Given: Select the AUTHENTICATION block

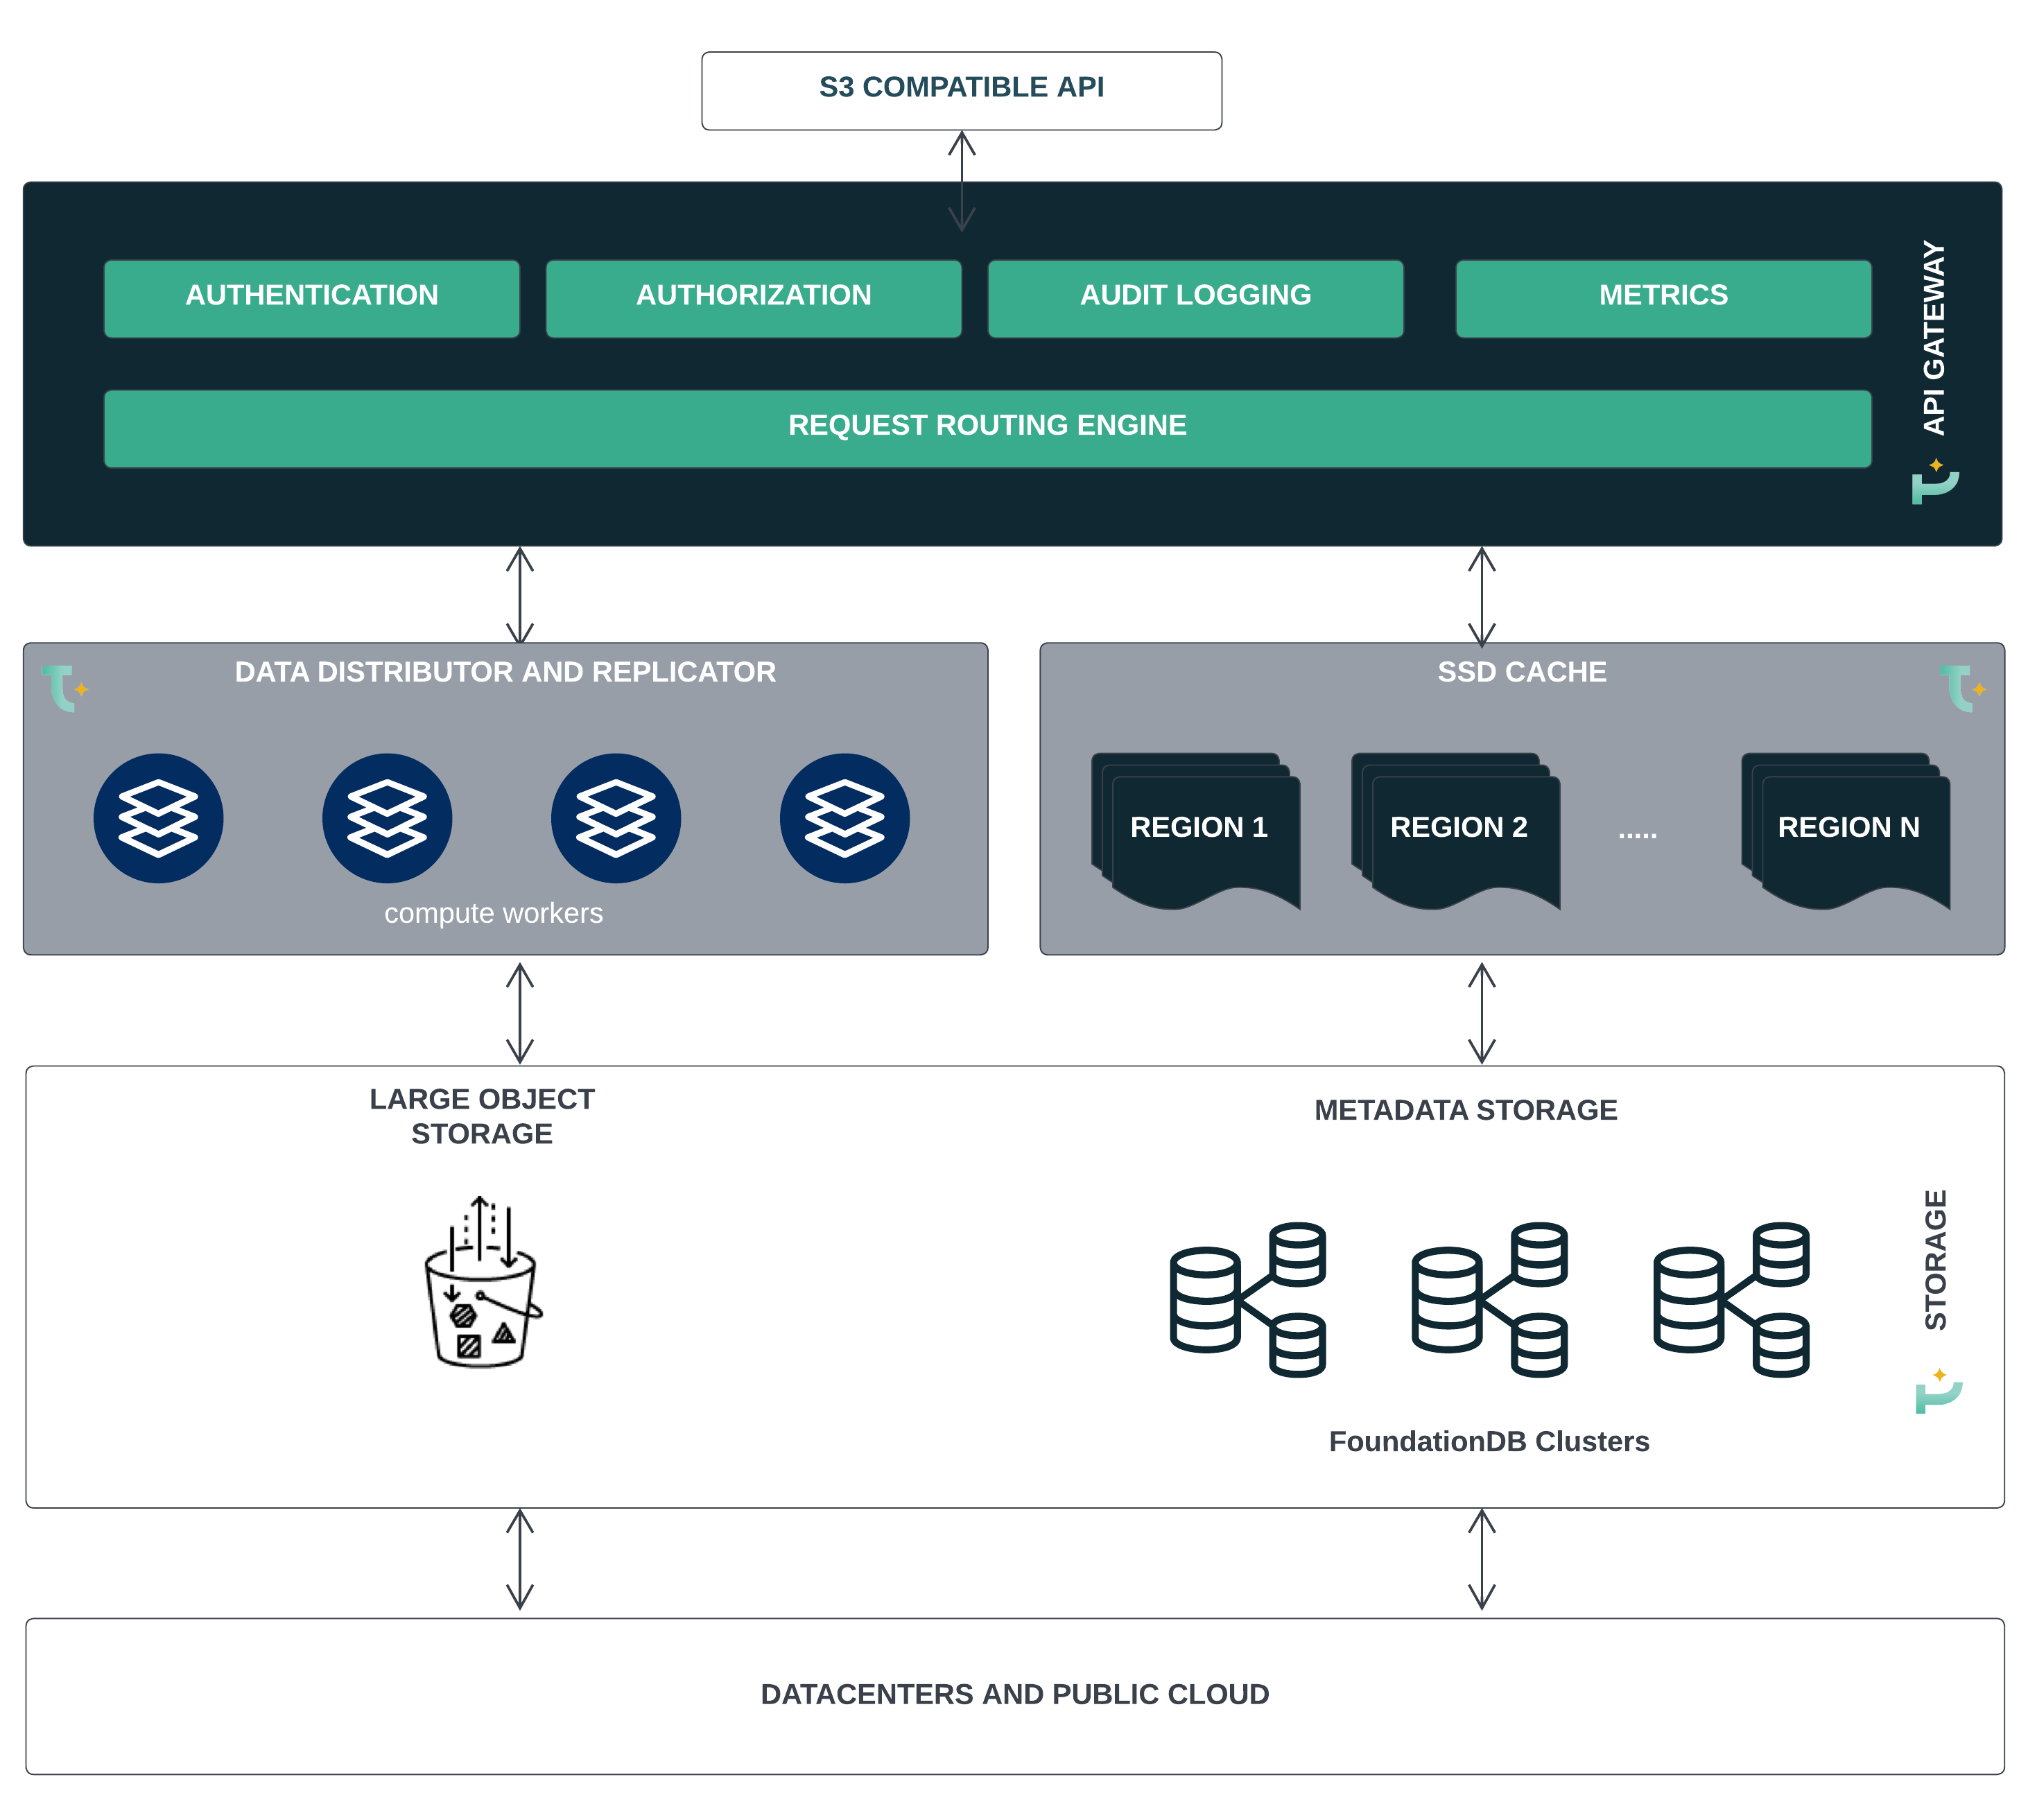Looking at the screenshot, I should pos(311,298).
